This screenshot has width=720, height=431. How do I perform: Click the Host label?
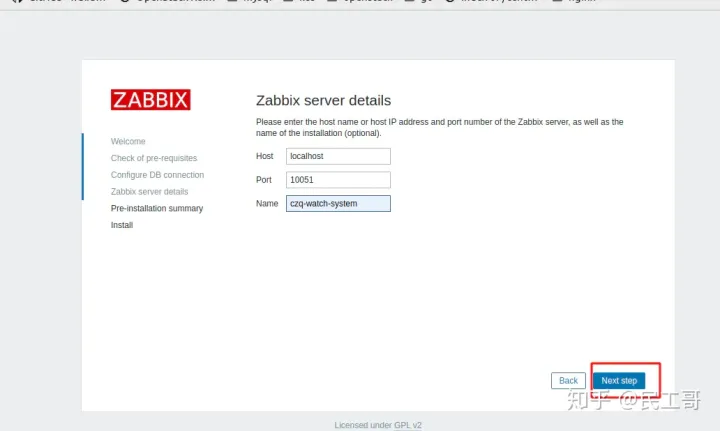(x=264, y=156)
